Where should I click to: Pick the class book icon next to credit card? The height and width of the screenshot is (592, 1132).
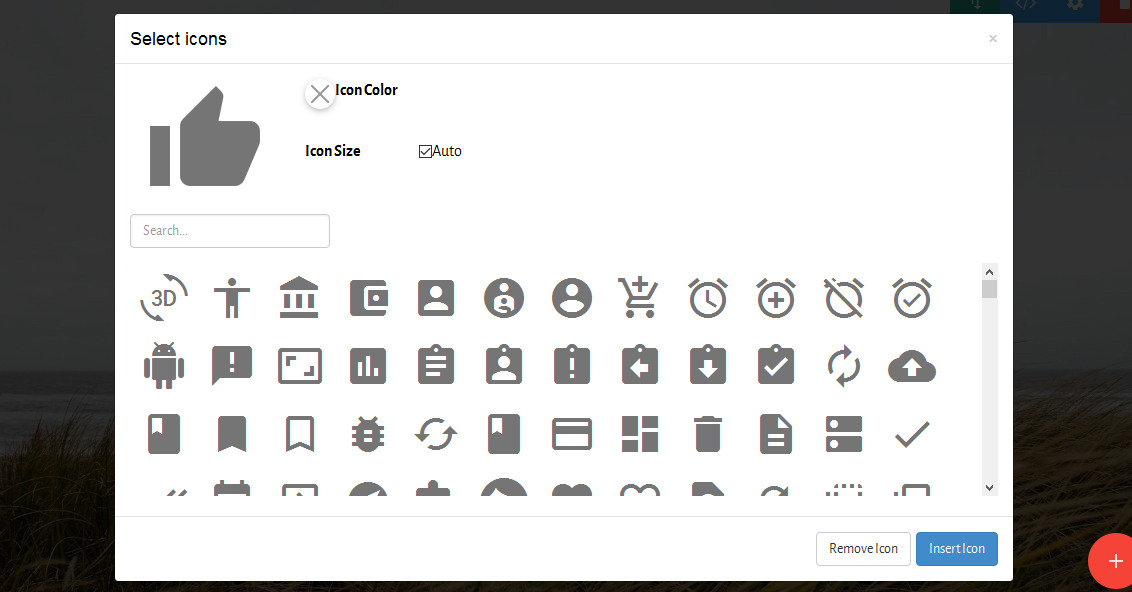[504, 434]
